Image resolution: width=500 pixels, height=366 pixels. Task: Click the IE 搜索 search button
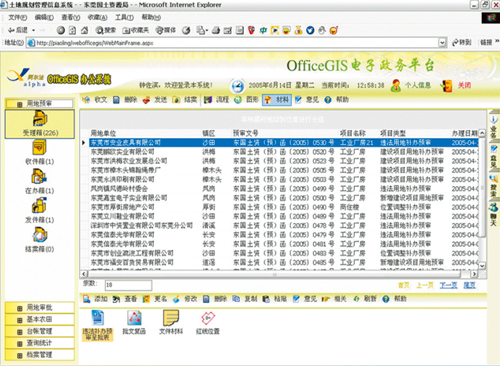click(106, 30)
